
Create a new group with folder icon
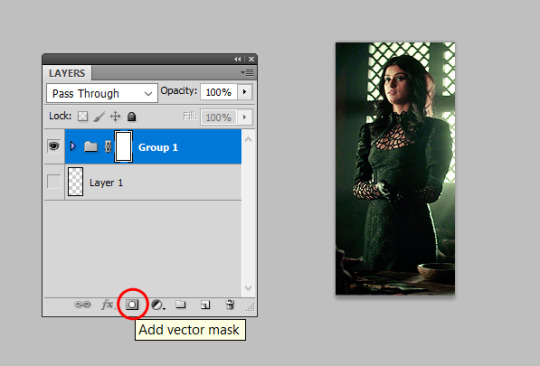click(181, 304)
